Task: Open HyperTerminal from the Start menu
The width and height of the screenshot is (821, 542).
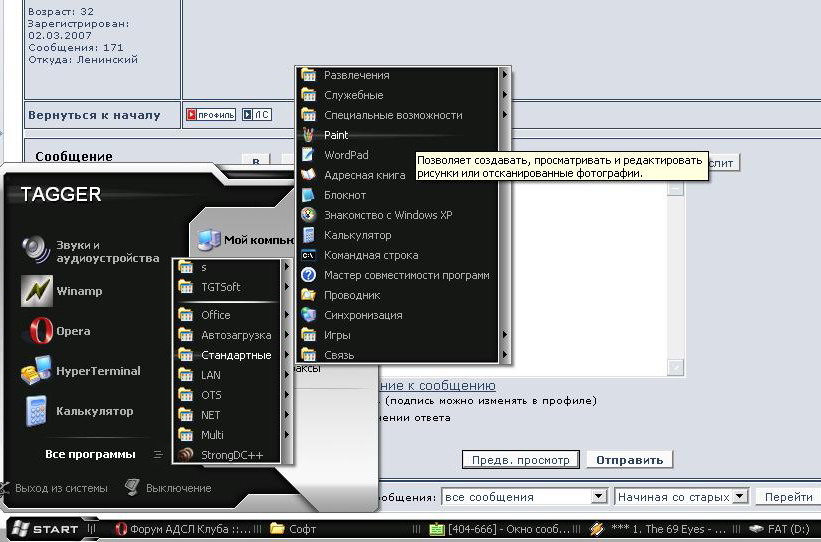Action: point(81,371)
